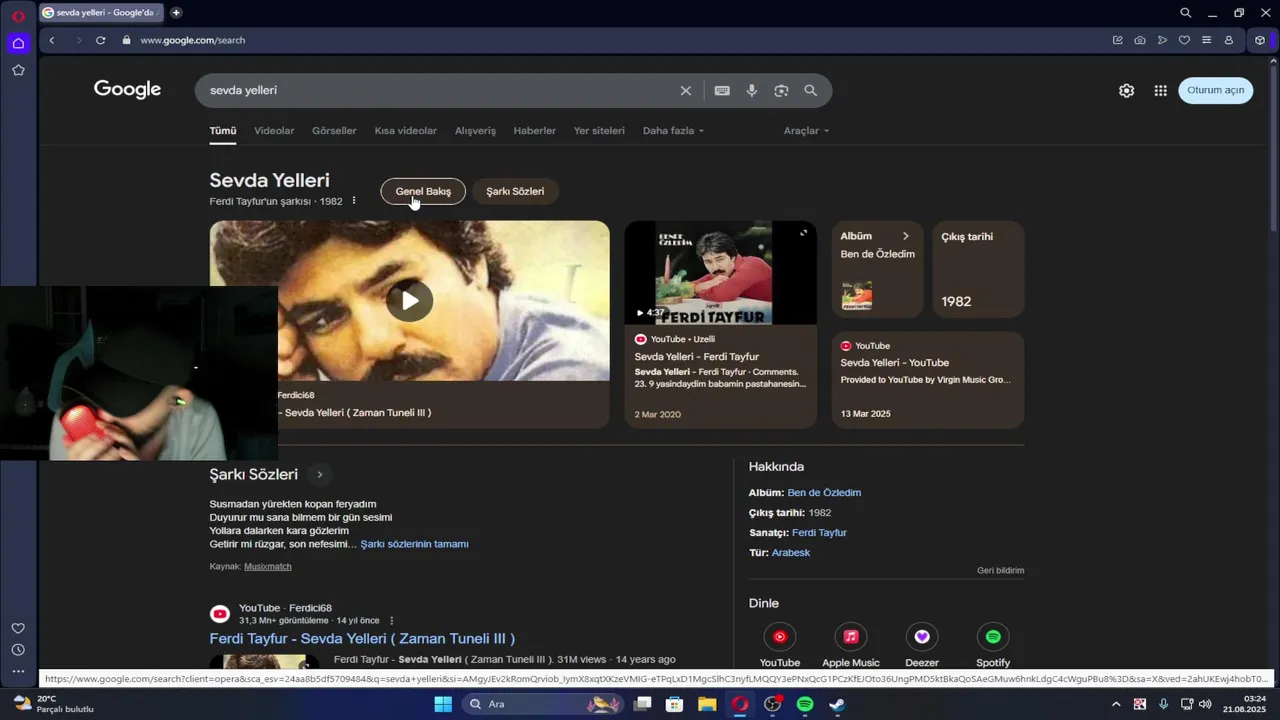This screenshot has height=720, width=1280.
Task: Open options menu for Ferdici68 YouTube result
Action: coord(392,621)
